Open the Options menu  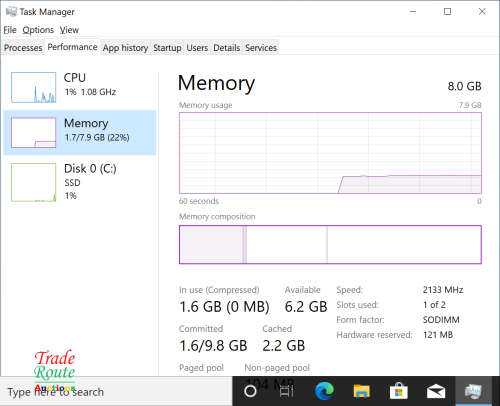(38, 30)
